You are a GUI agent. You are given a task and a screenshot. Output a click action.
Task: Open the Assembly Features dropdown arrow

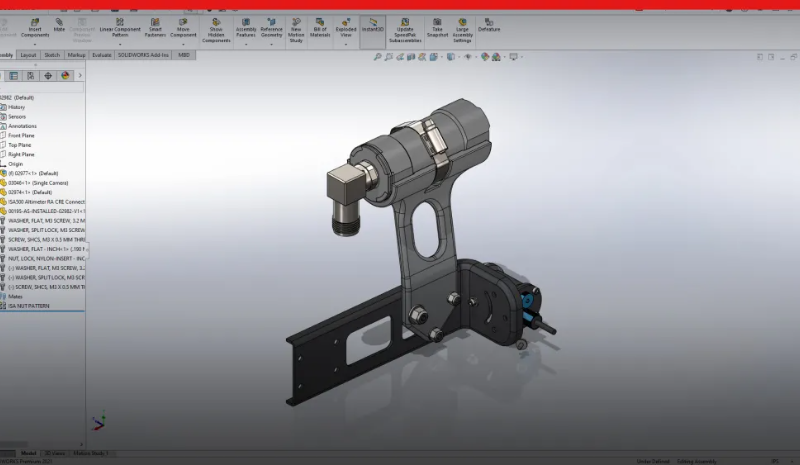point(246,45)
